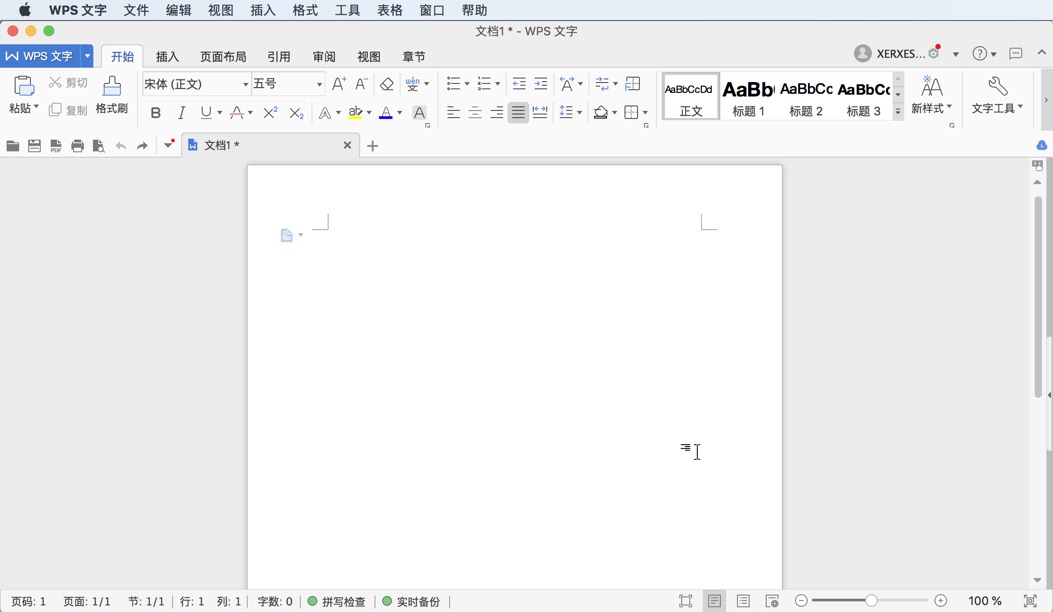Apply the 标题 1 style

(747, 95)
